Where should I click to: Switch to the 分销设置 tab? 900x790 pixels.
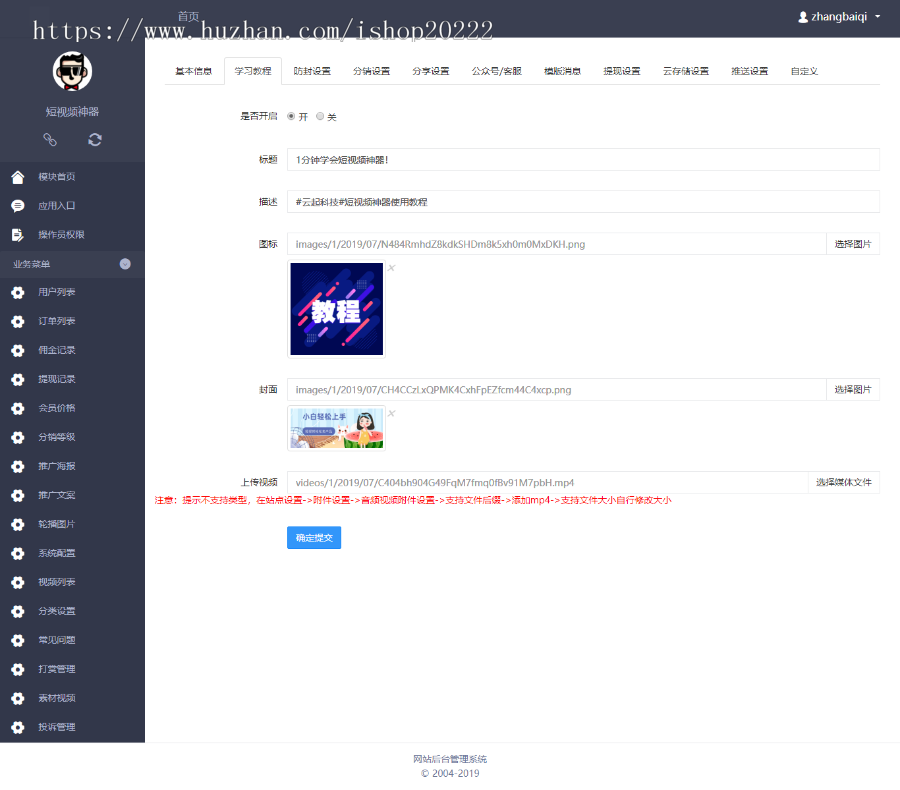[x=371, y=71]
